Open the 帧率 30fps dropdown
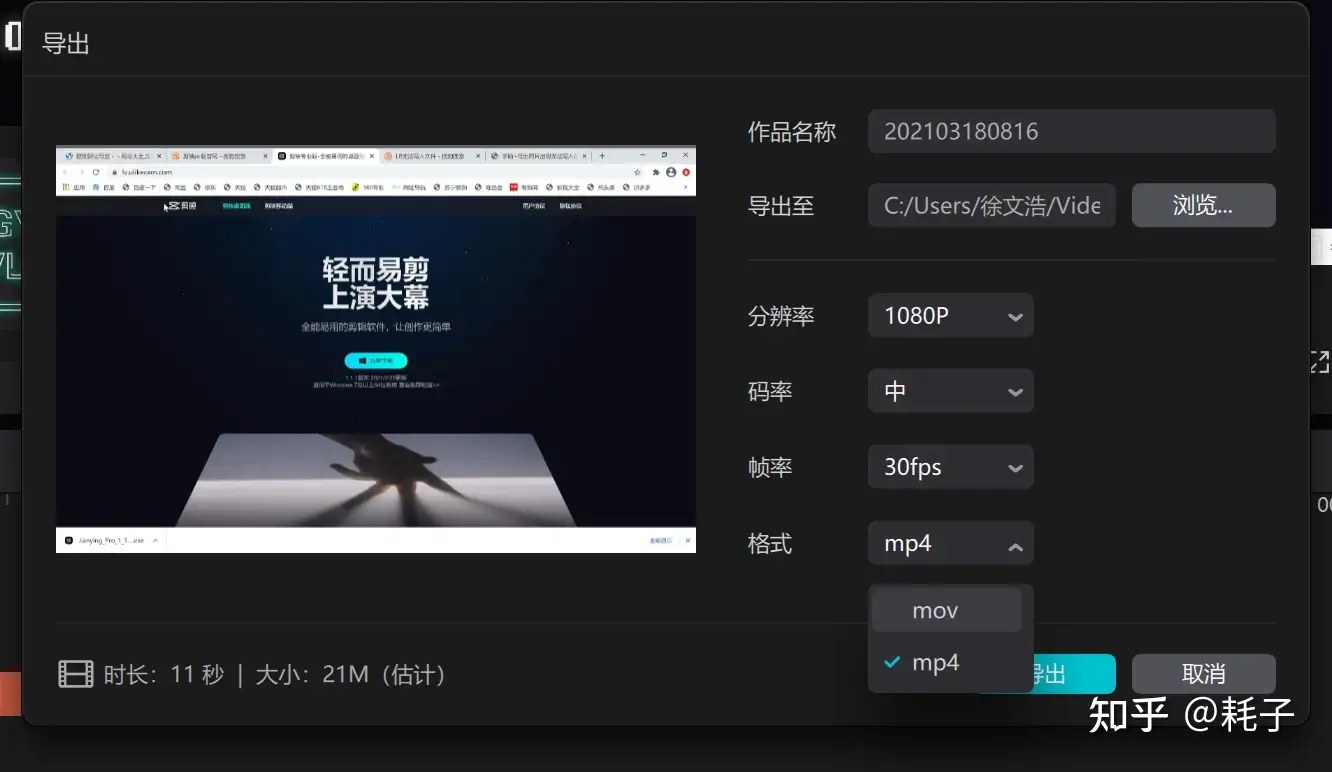This screenshot has height=772, width=1332. pos(950,467)
